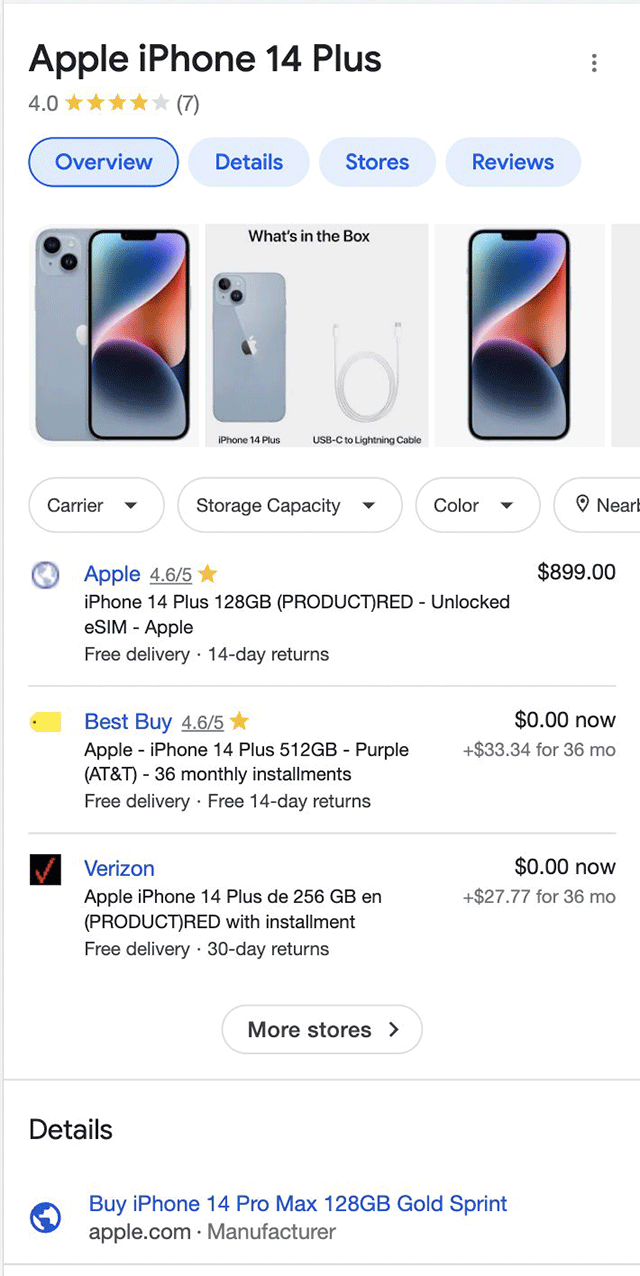Click the Best Buy yellow tag logo
Screen dimensions: 640x1276
point(46,722)
